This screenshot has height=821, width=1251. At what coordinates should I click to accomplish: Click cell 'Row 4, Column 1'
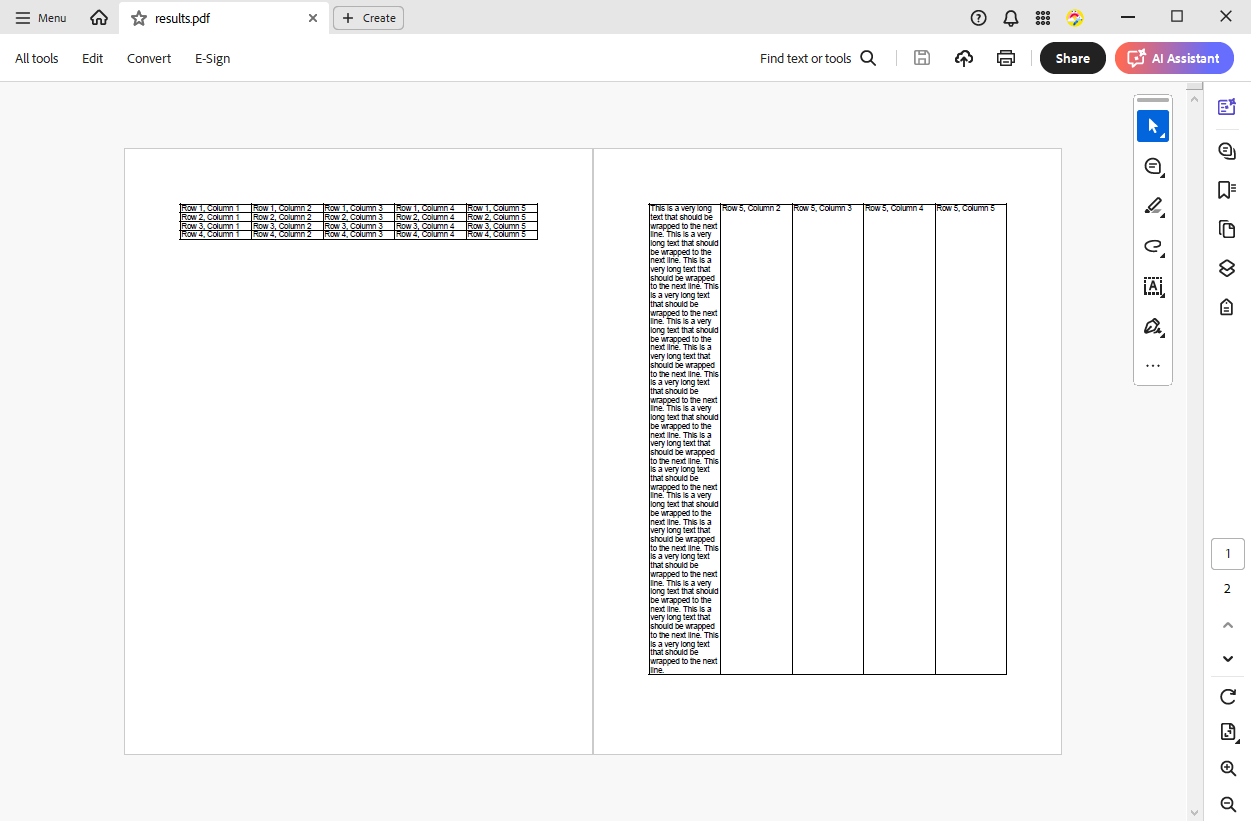click(x=215, y=234)
